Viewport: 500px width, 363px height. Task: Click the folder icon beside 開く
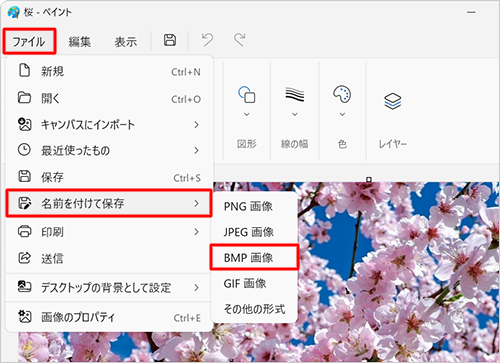click(24, 98)
